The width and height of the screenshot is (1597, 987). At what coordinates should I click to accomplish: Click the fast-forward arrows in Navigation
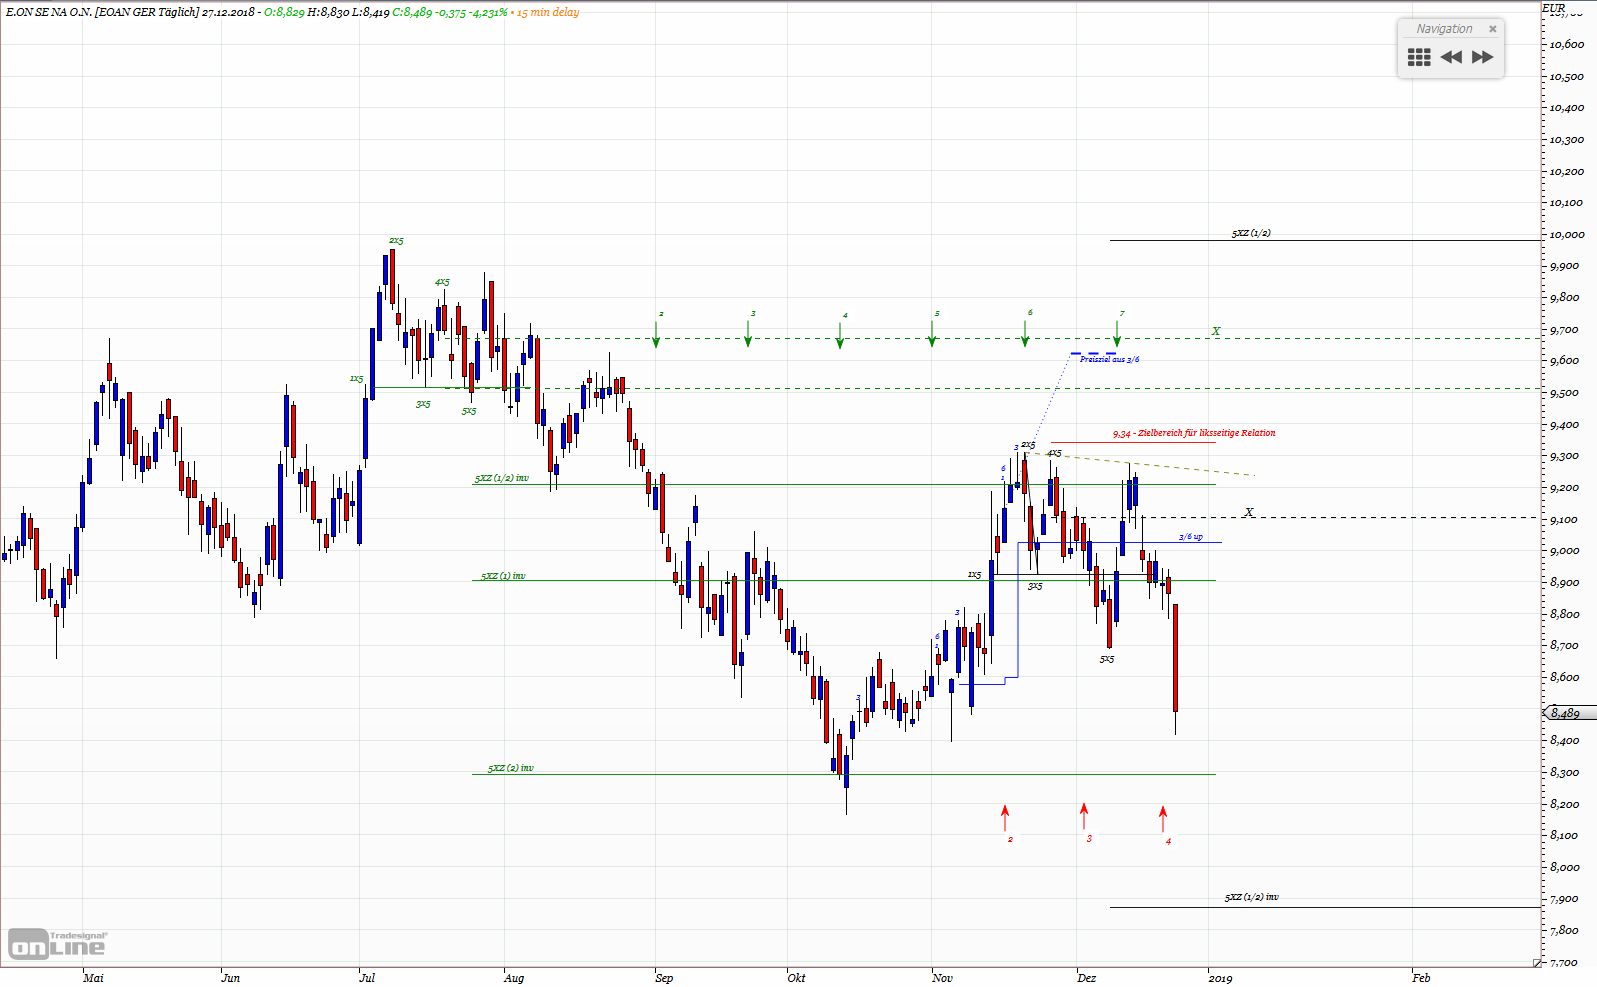pos(1483,57)
